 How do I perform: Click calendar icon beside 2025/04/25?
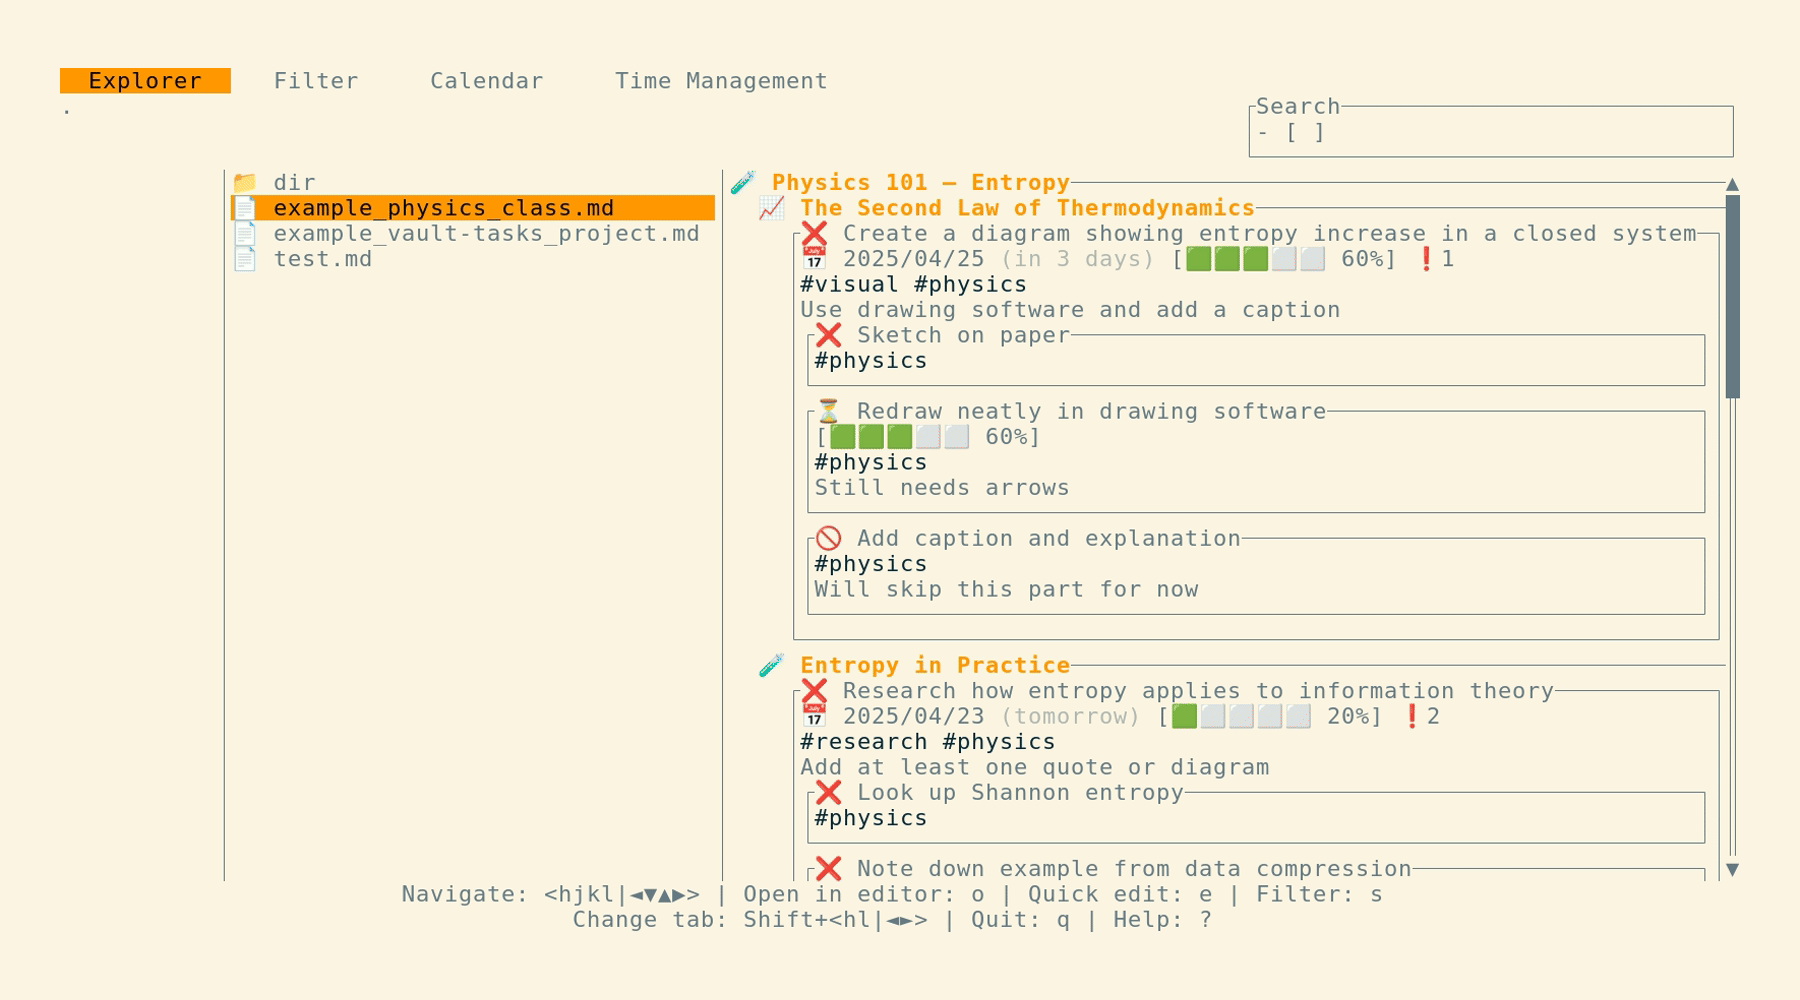pos(814,259)
